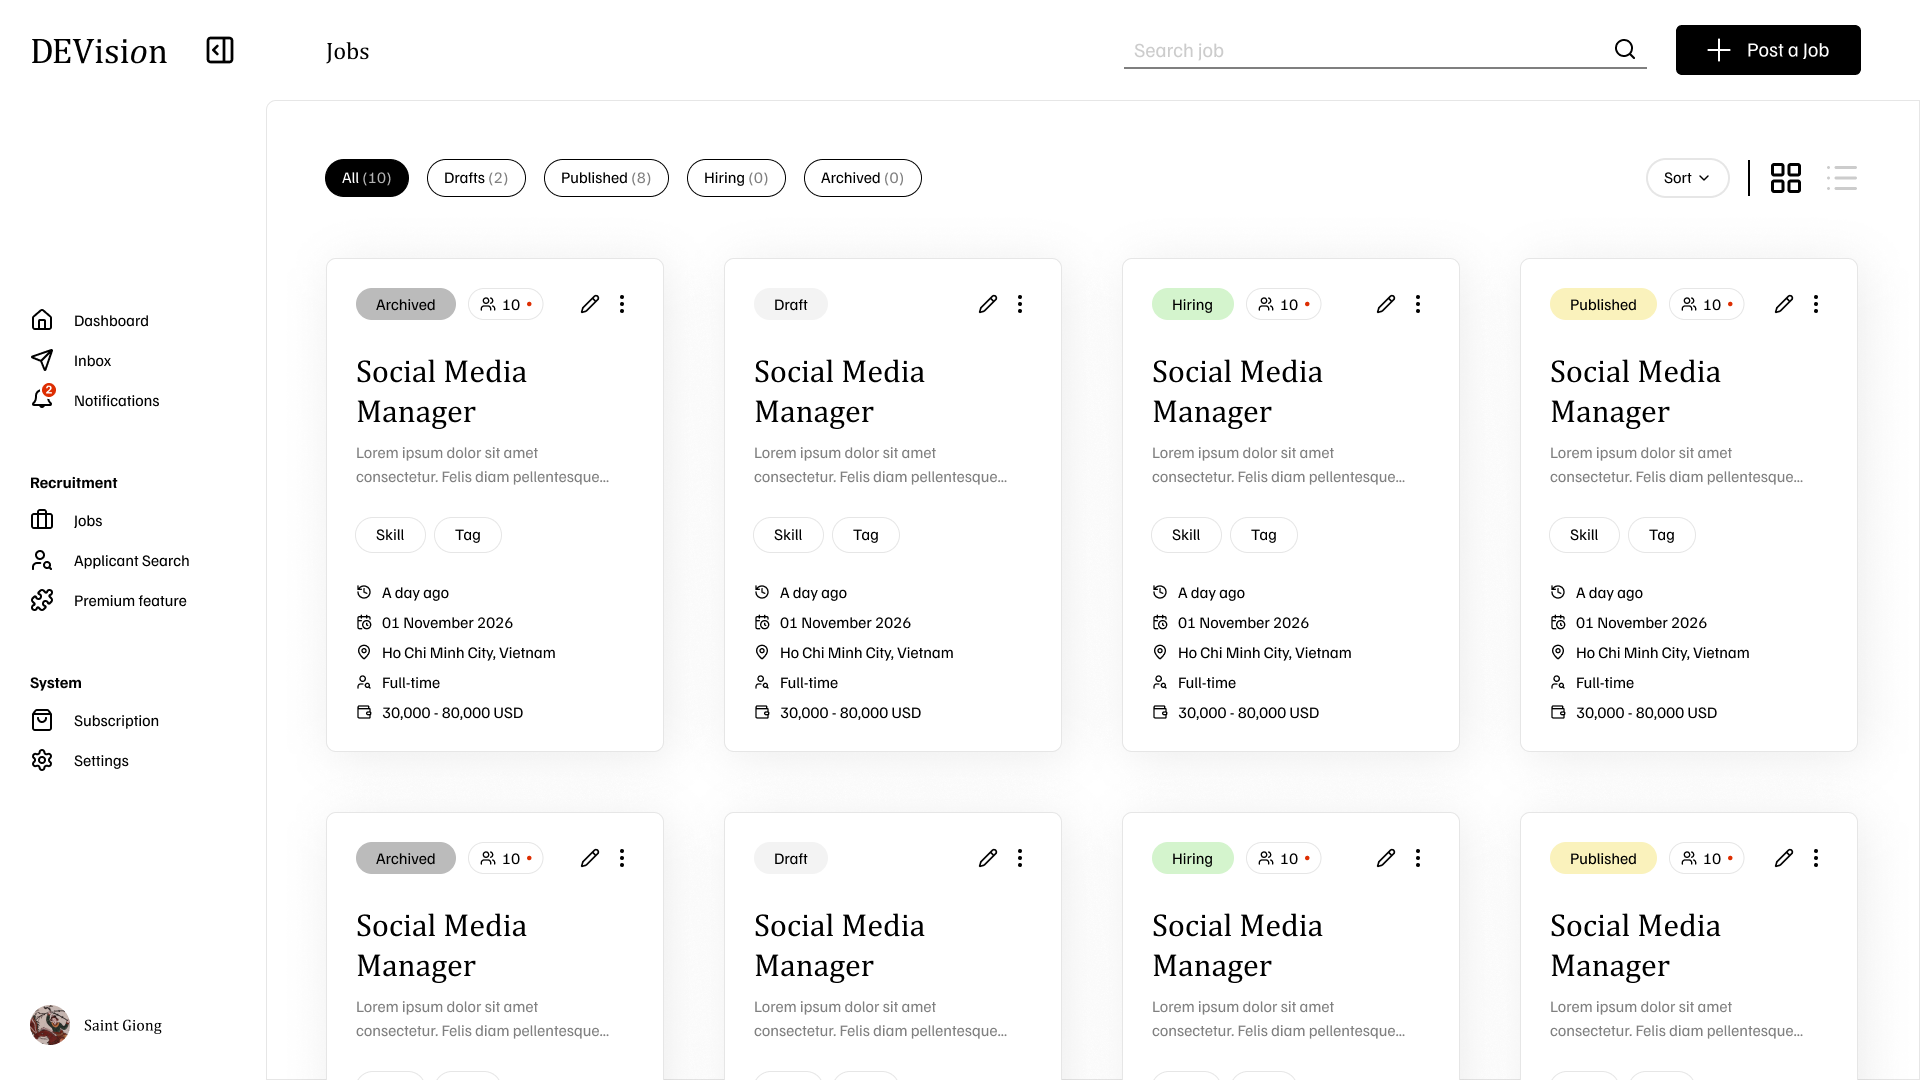
Task: Collapse the sidebar using the panel icon
Action: coord(219,50)
